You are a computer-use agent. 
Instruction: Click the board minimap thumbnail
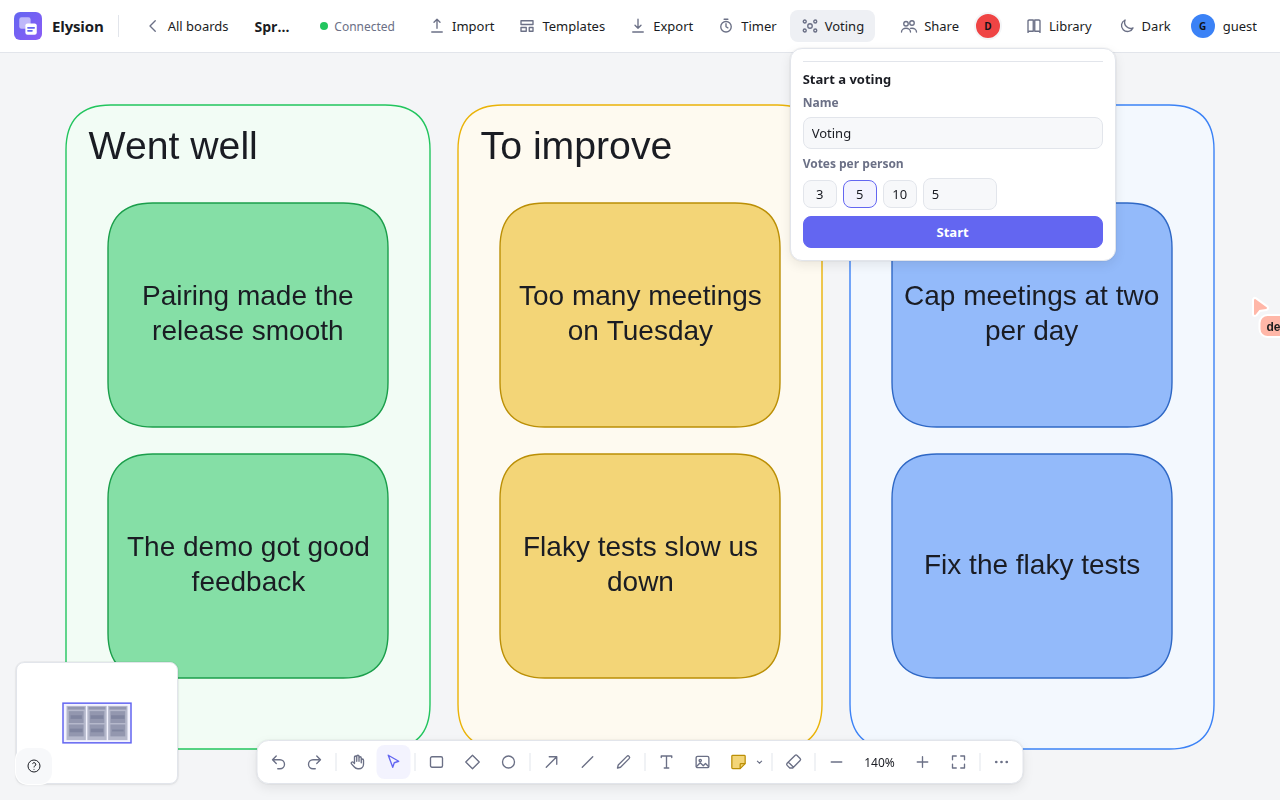pos(97,722)
